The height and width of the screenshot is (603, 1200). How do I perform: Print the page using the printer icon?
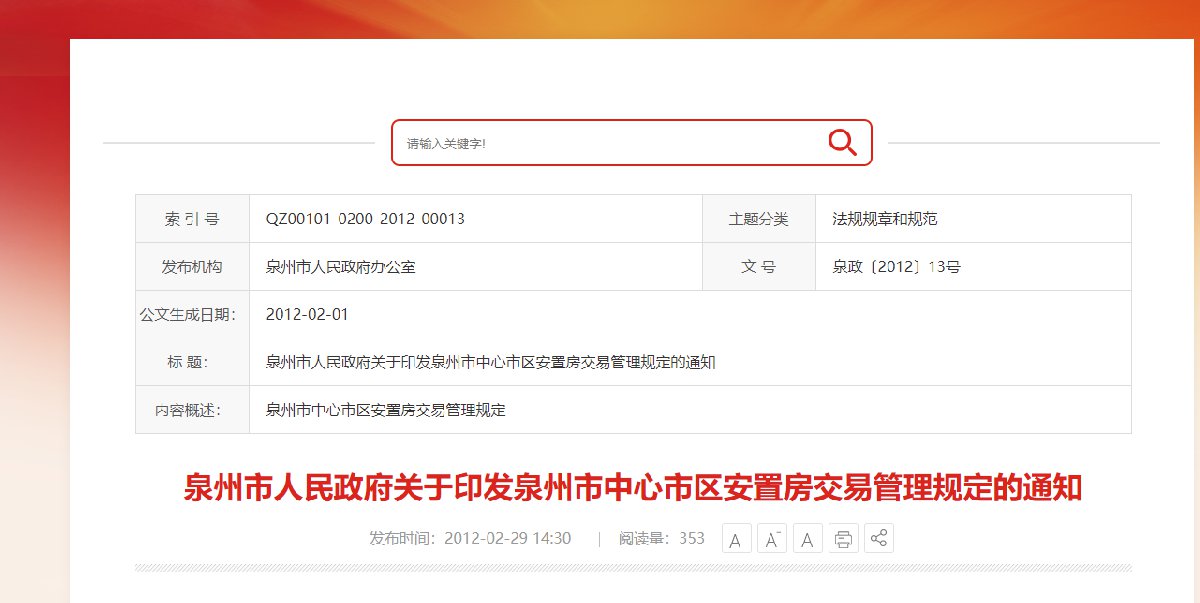pyautogui.click(x=843, y=539)
